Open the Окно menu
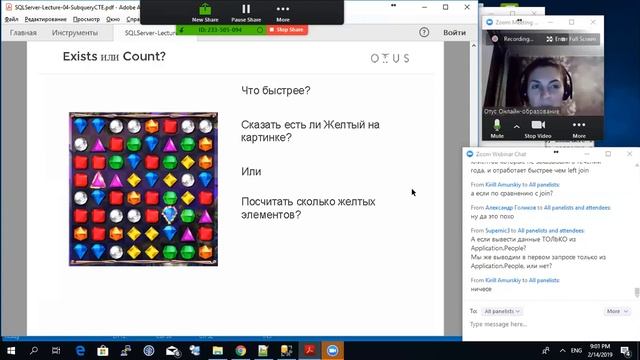The height and width of the screenshot is (360, 640). (113, 19)
